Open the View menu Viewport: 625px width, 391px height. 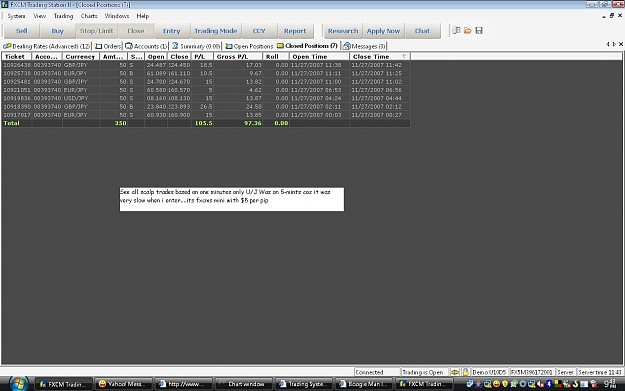point(39,16)
